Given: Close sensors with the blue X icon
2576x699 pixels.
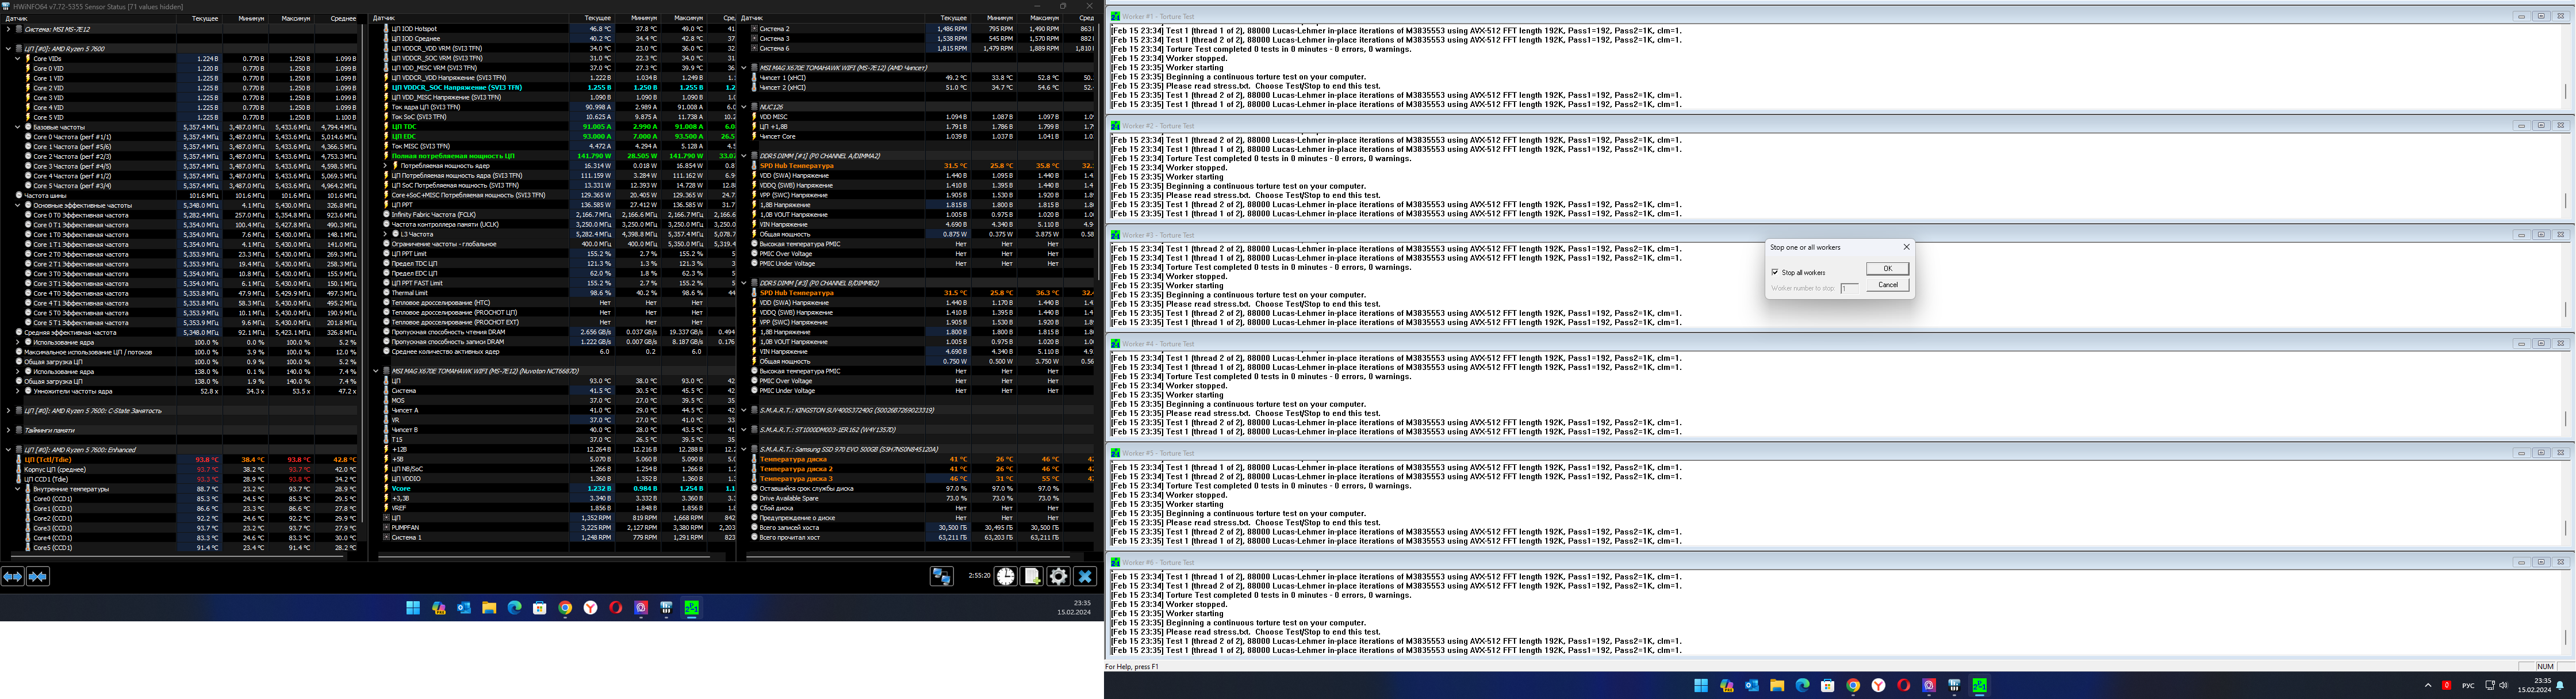Looking at the screenshot, I should (1085, 576).
